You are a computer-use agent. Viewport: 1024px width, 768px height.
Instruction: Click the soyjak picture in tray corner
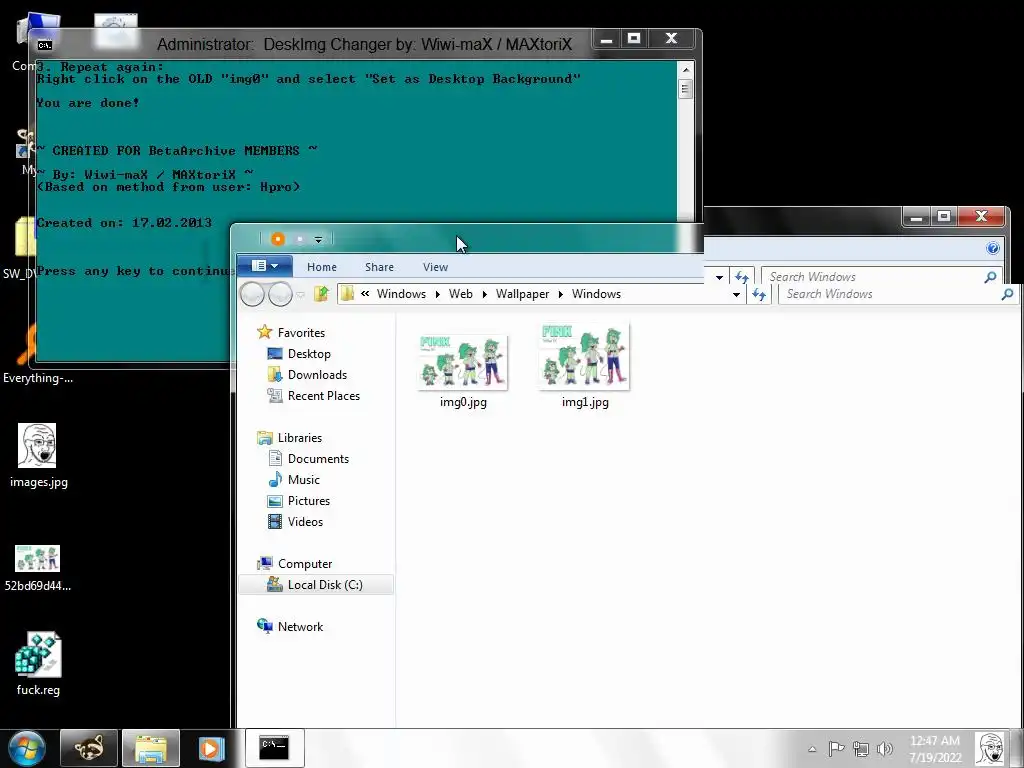coord(990,748)
